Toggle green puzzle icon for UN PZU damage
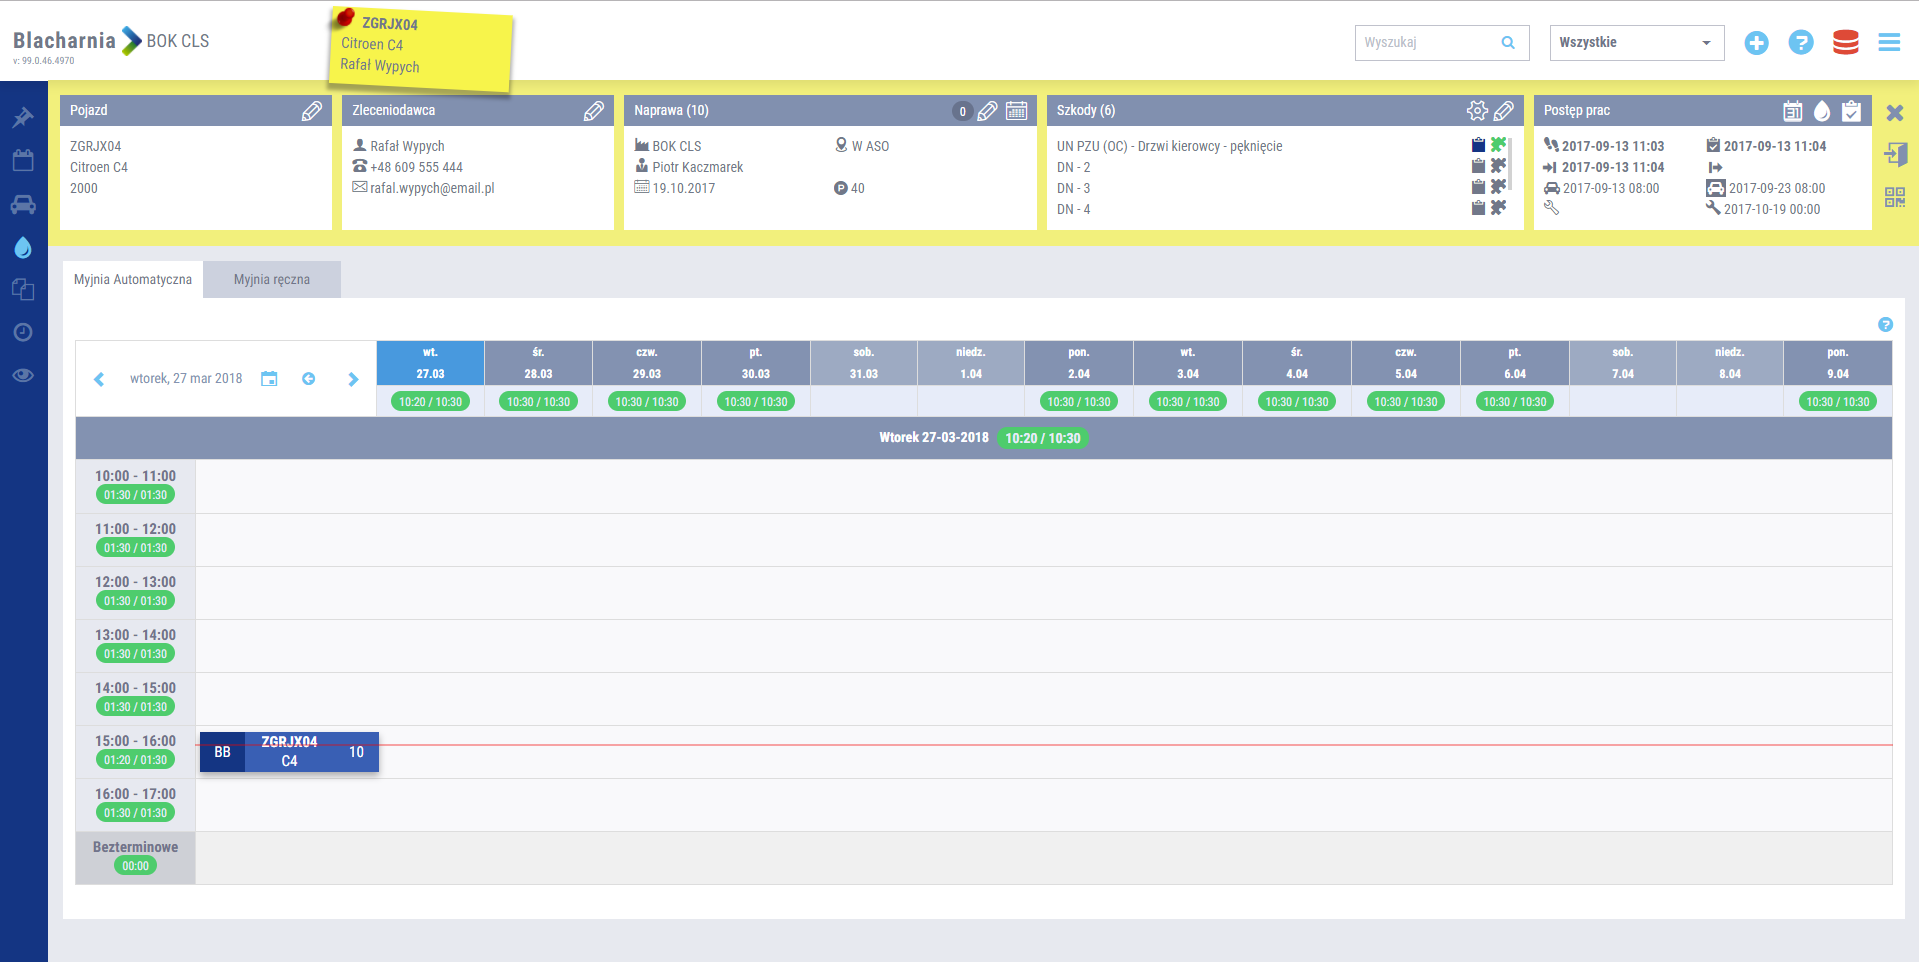 coord(1498,145)
